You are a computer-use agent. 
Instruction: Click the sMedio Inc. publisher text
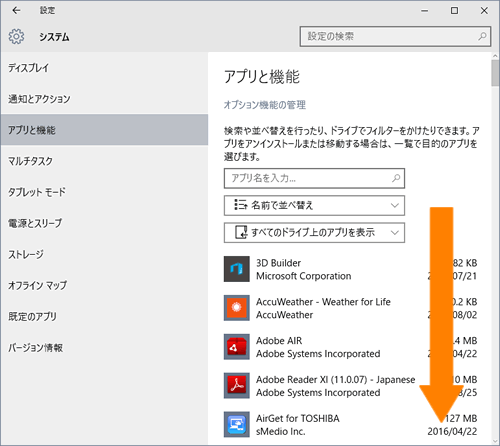pyautogui.click(x=281, y=431)
